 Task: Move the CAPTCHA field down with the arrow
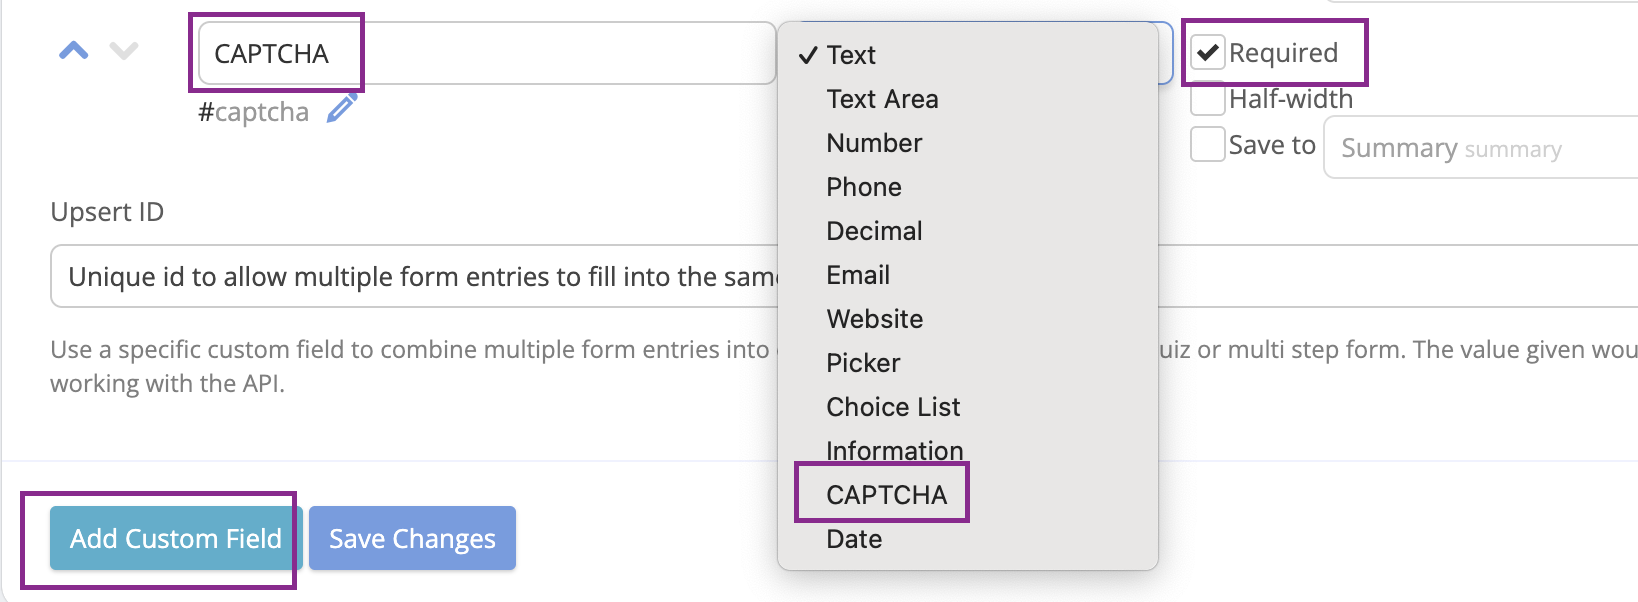(x=124, y=50)
